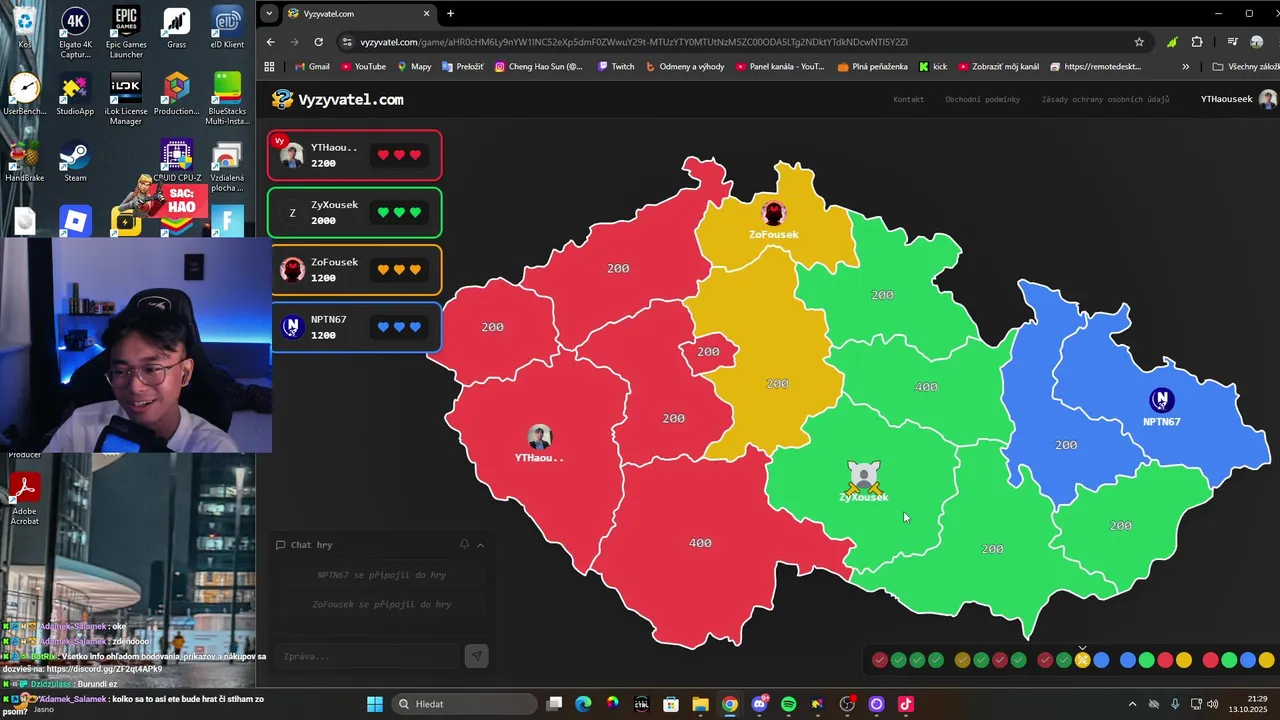Click the Vyzyvatel.com logo icon
Screen dimensions: 1280x720
point(283,99)
